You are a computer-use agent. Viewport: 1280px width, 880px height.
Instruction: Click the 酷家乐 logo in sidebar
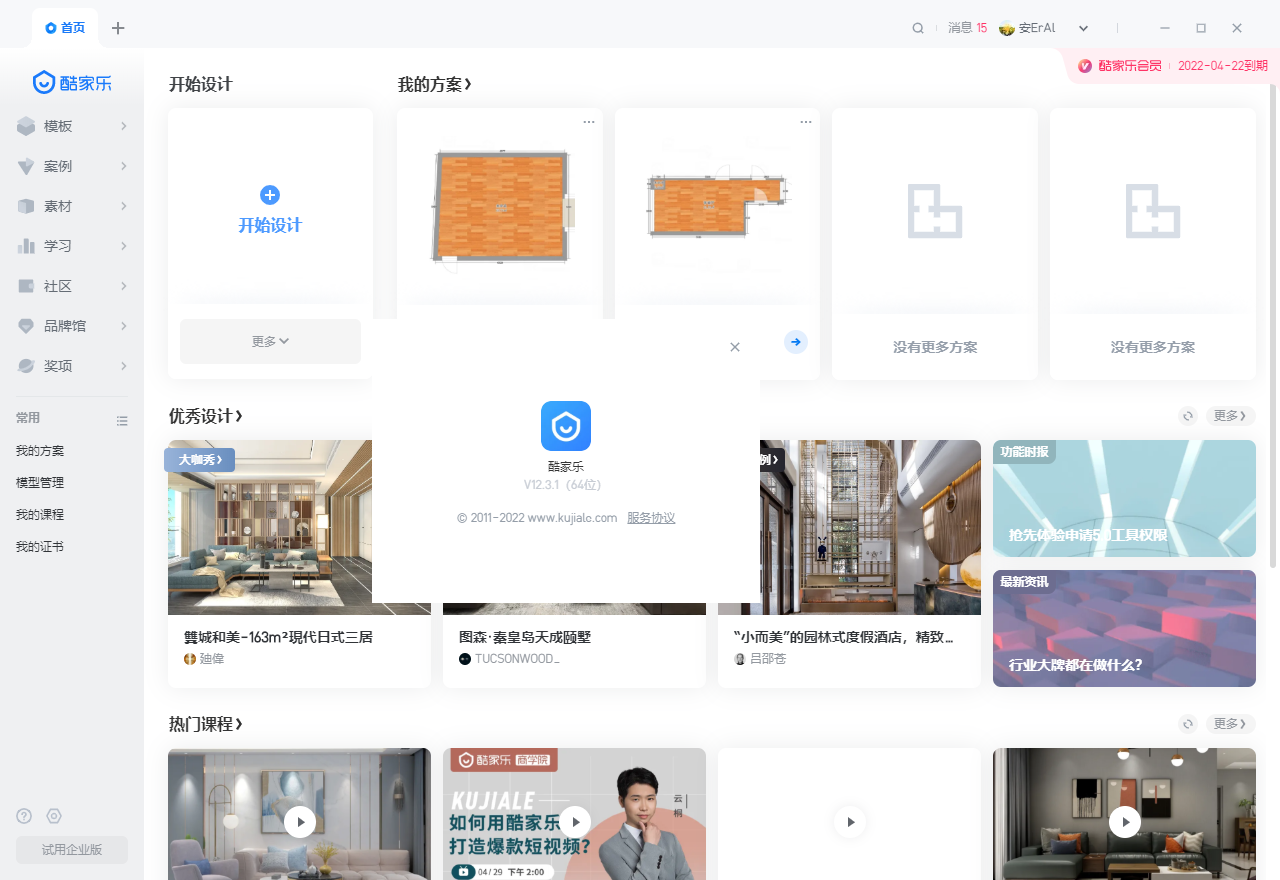click(72, 83)
